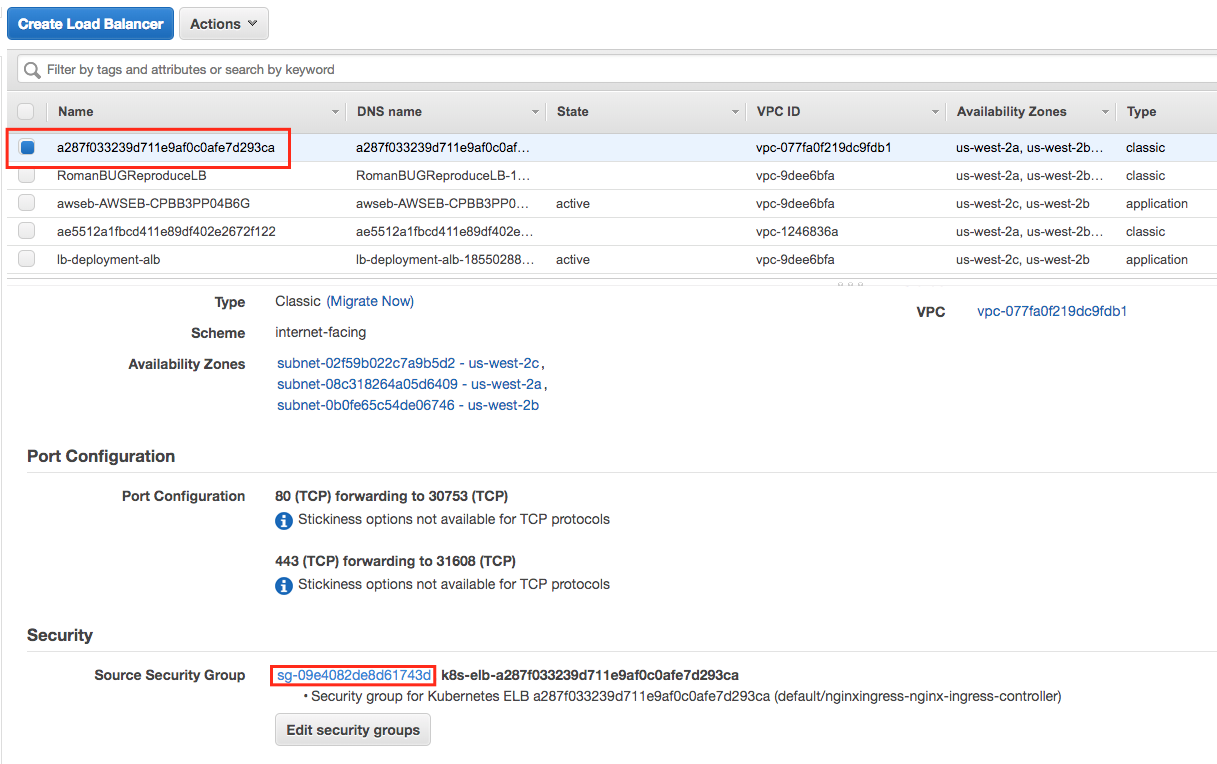Image resolution: width=1217 pixels, height=764 pixels.
Task: Click the DNS name column header
Action: (x=389, y=112)
